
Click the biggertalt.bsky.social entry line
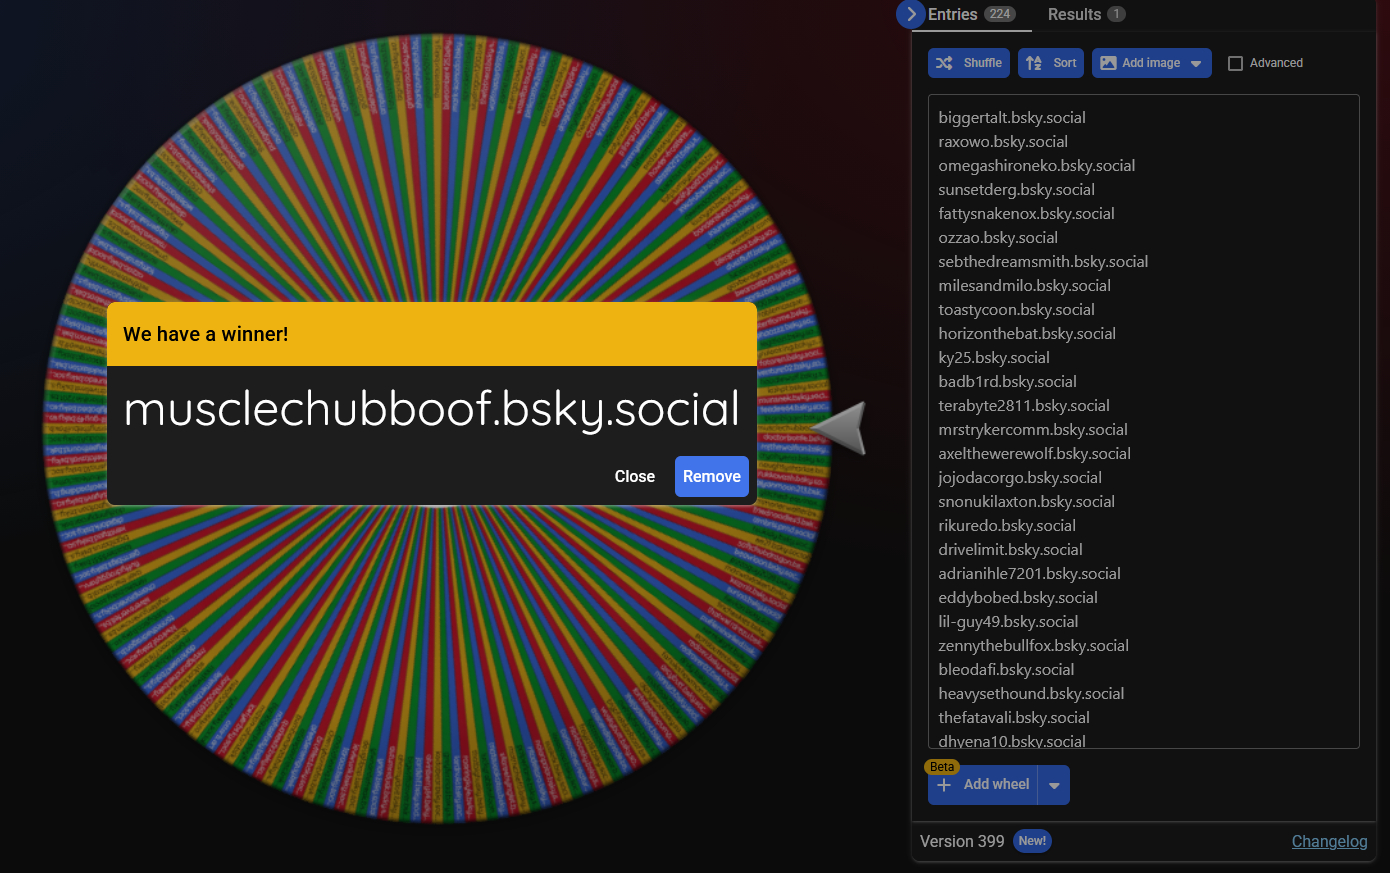1011,118
